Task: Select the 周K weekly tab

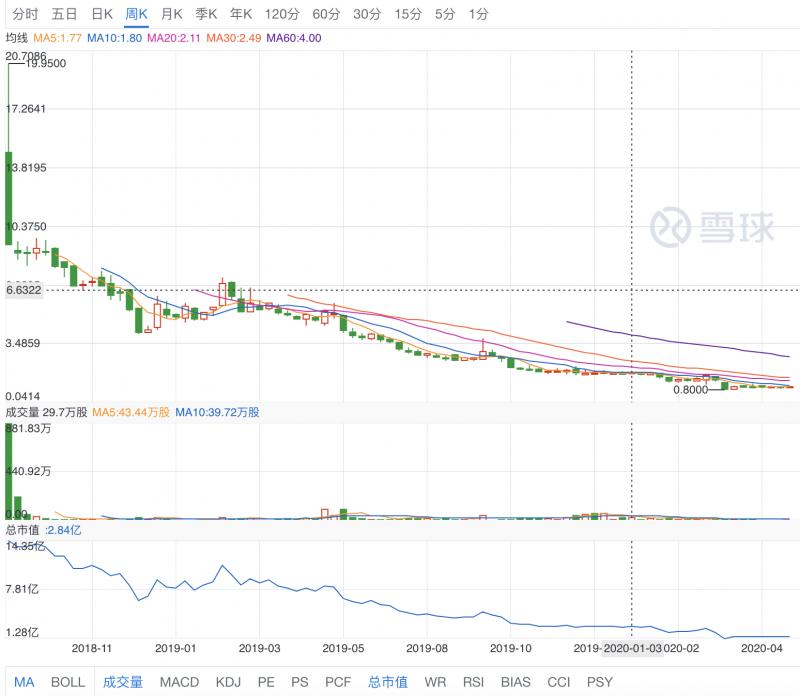Action: [x=136, y=14]
